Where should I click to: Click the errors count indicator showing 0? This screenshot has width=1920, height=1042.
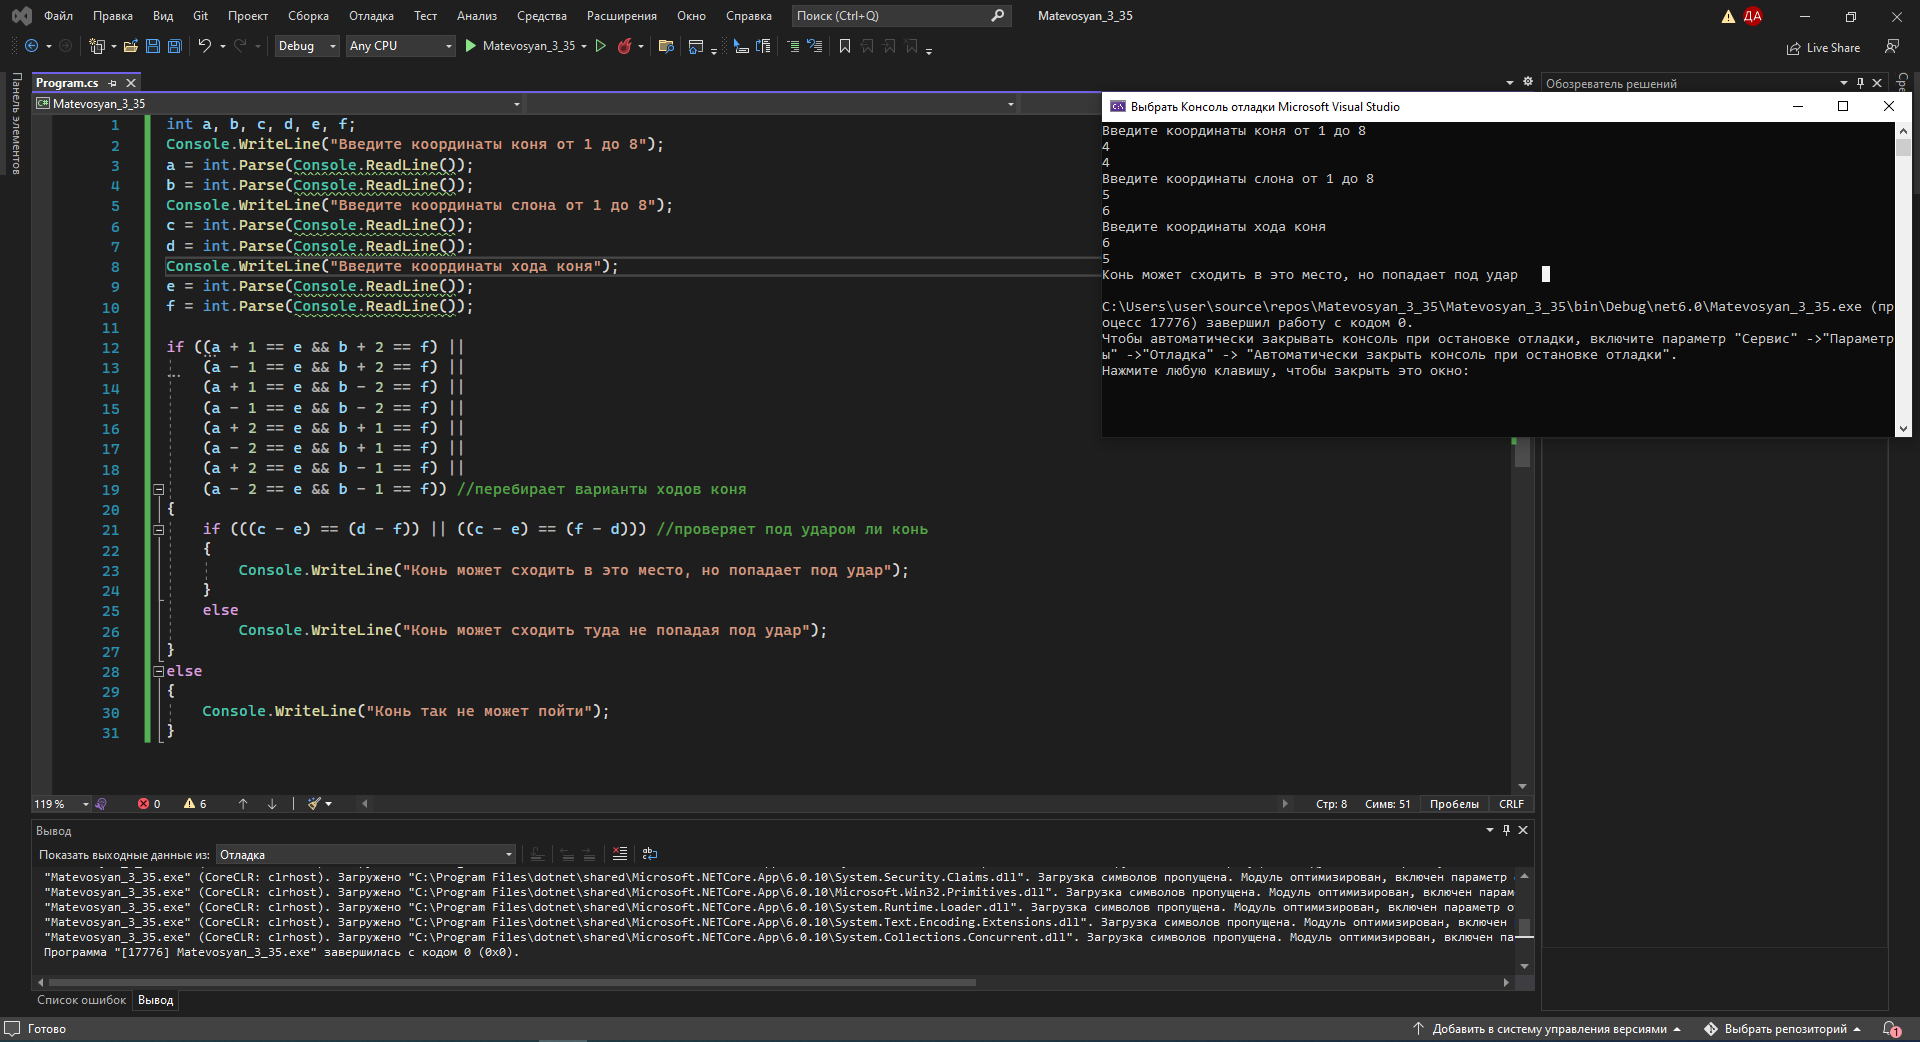click(149, 804)
